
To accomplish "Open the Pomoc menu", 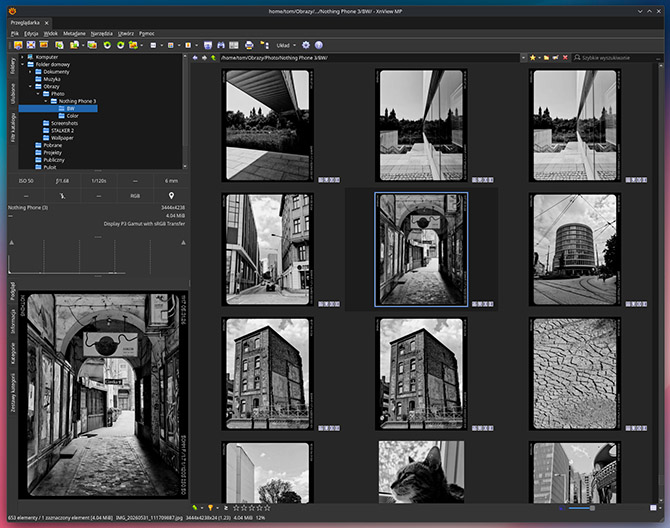I will (147, 33).
